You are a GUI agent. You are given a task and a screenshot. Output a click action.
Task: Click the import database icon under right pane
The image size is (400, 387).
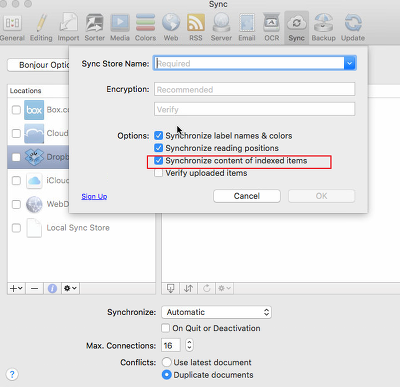(x=170, y=288)
